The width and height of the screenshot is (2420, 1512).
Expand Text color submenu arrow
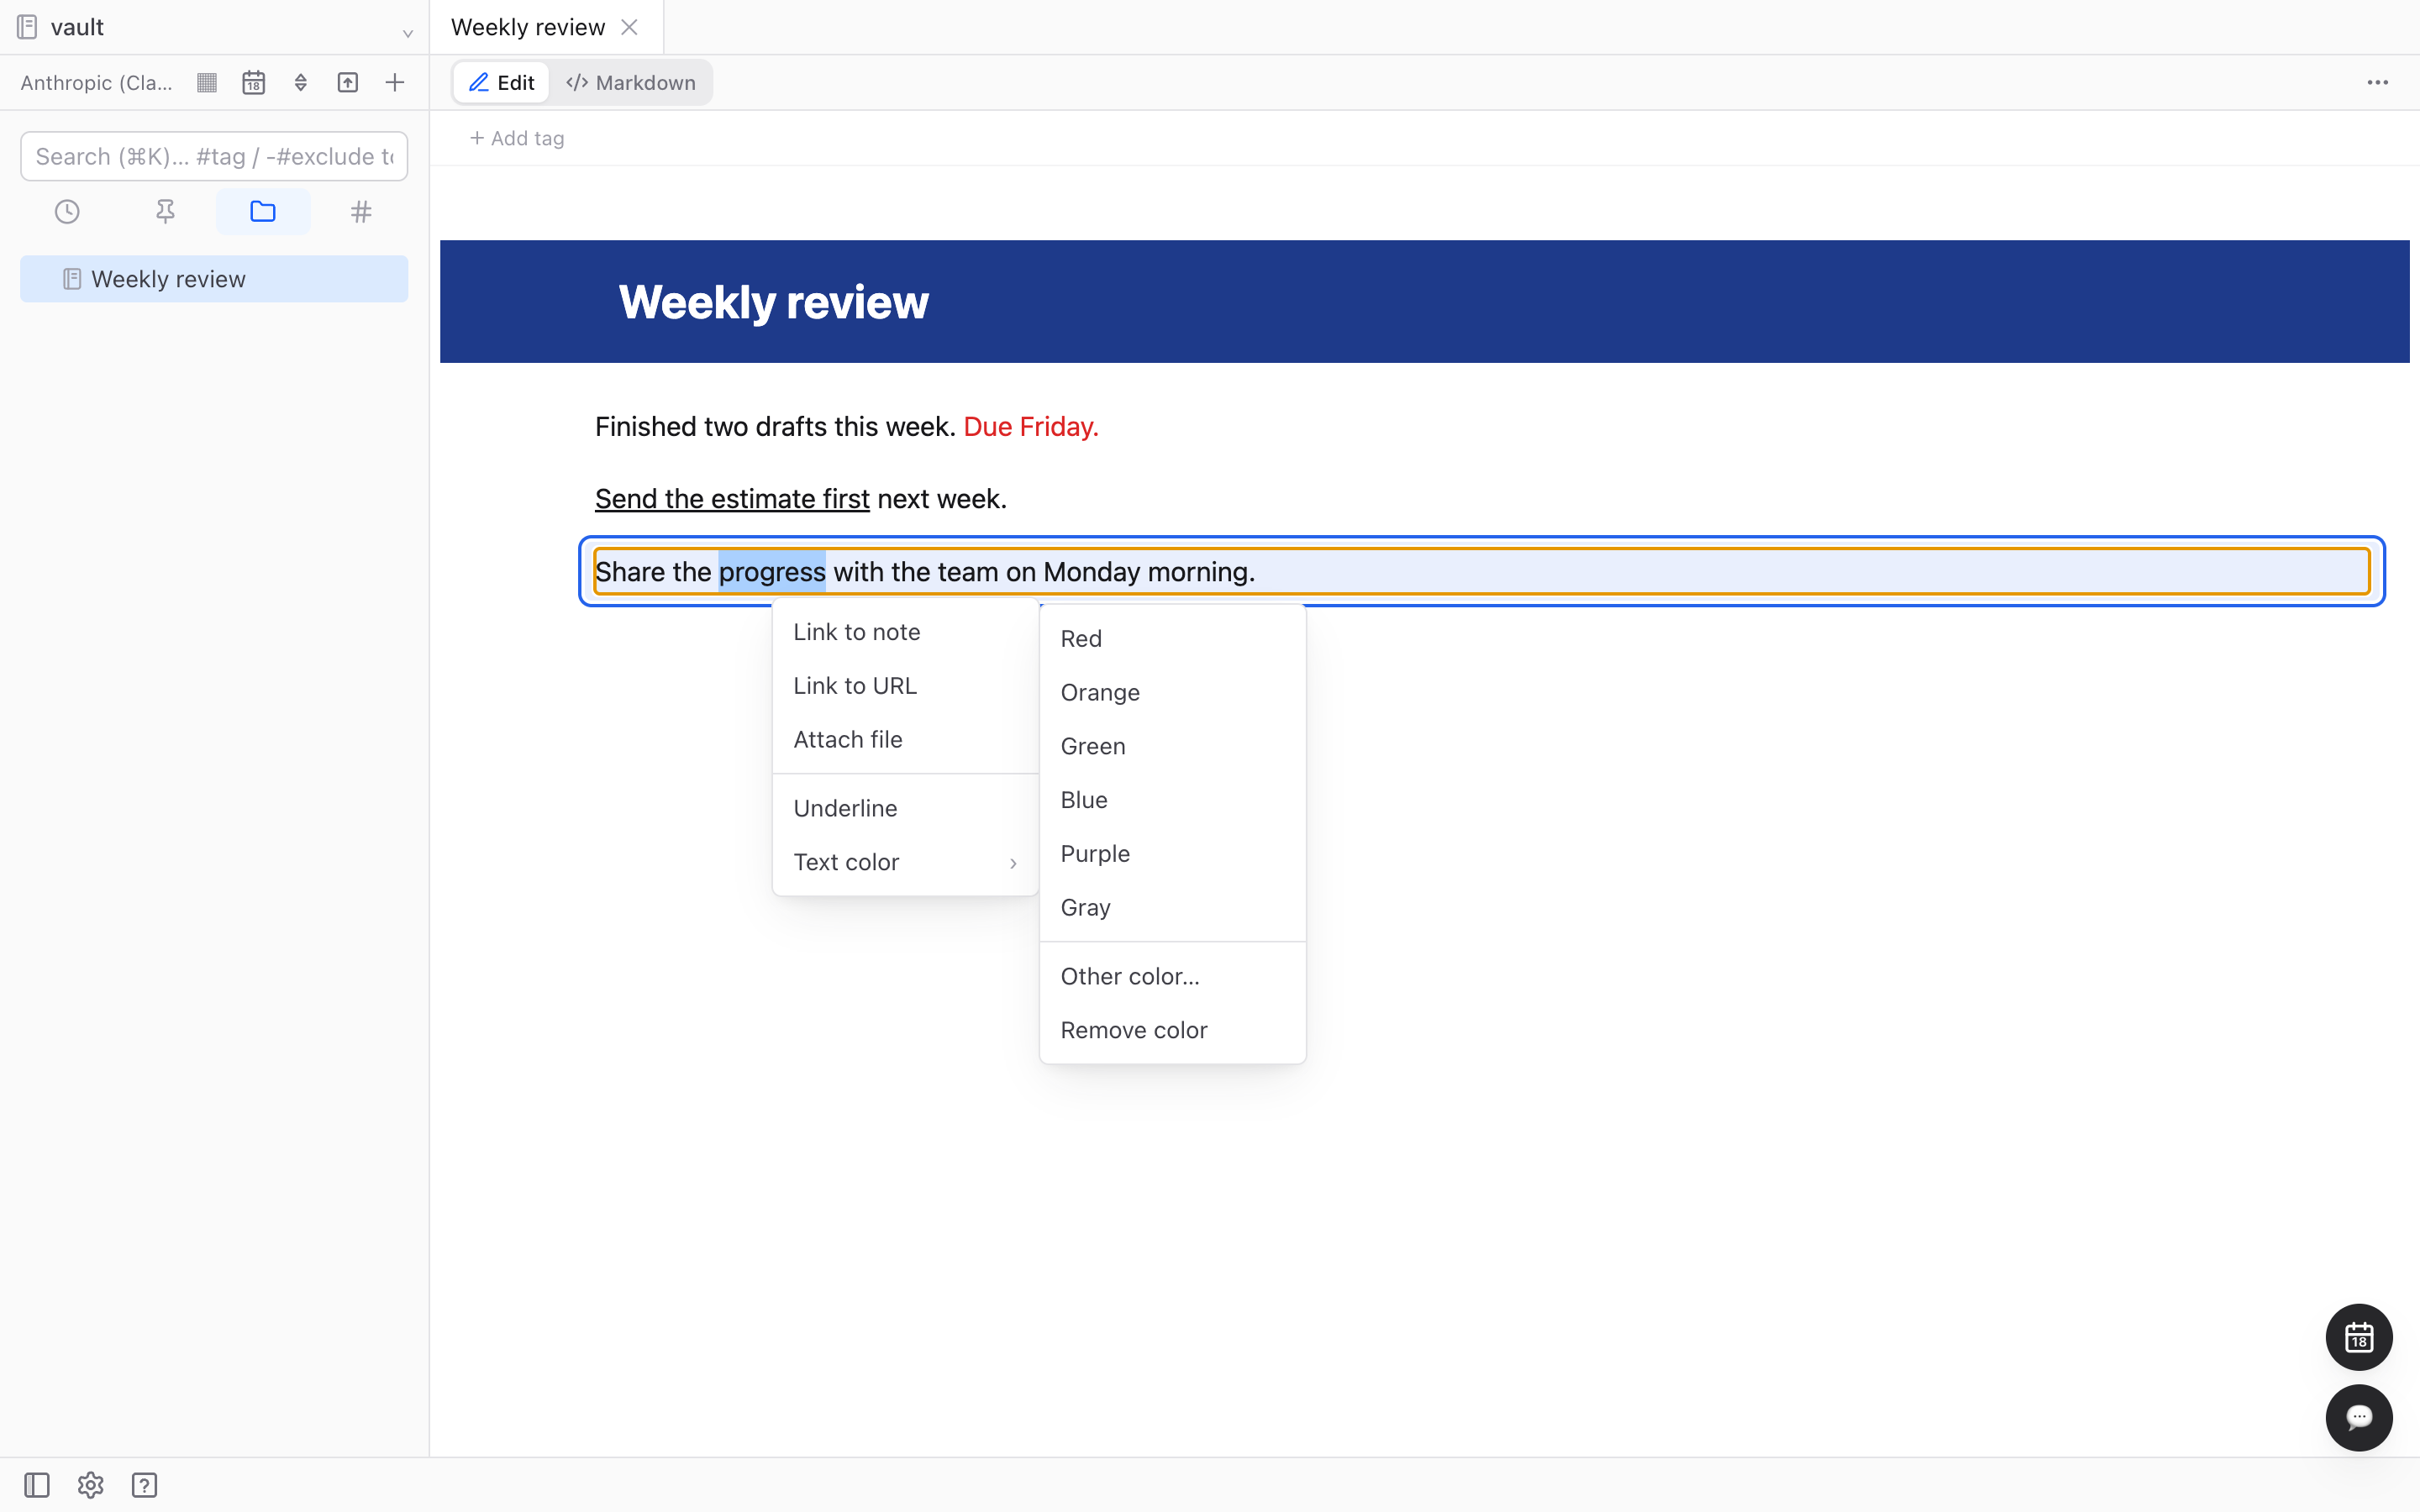[1013, 863]
